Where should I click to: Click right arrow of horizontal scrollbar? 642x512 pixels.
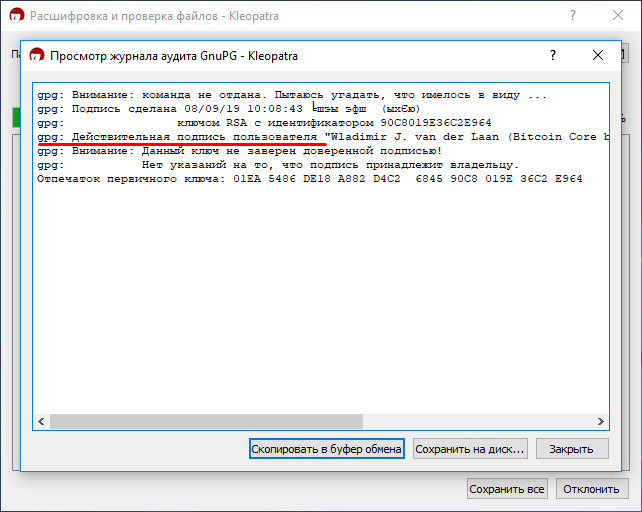pyautogui.click(x=600, y=421)
